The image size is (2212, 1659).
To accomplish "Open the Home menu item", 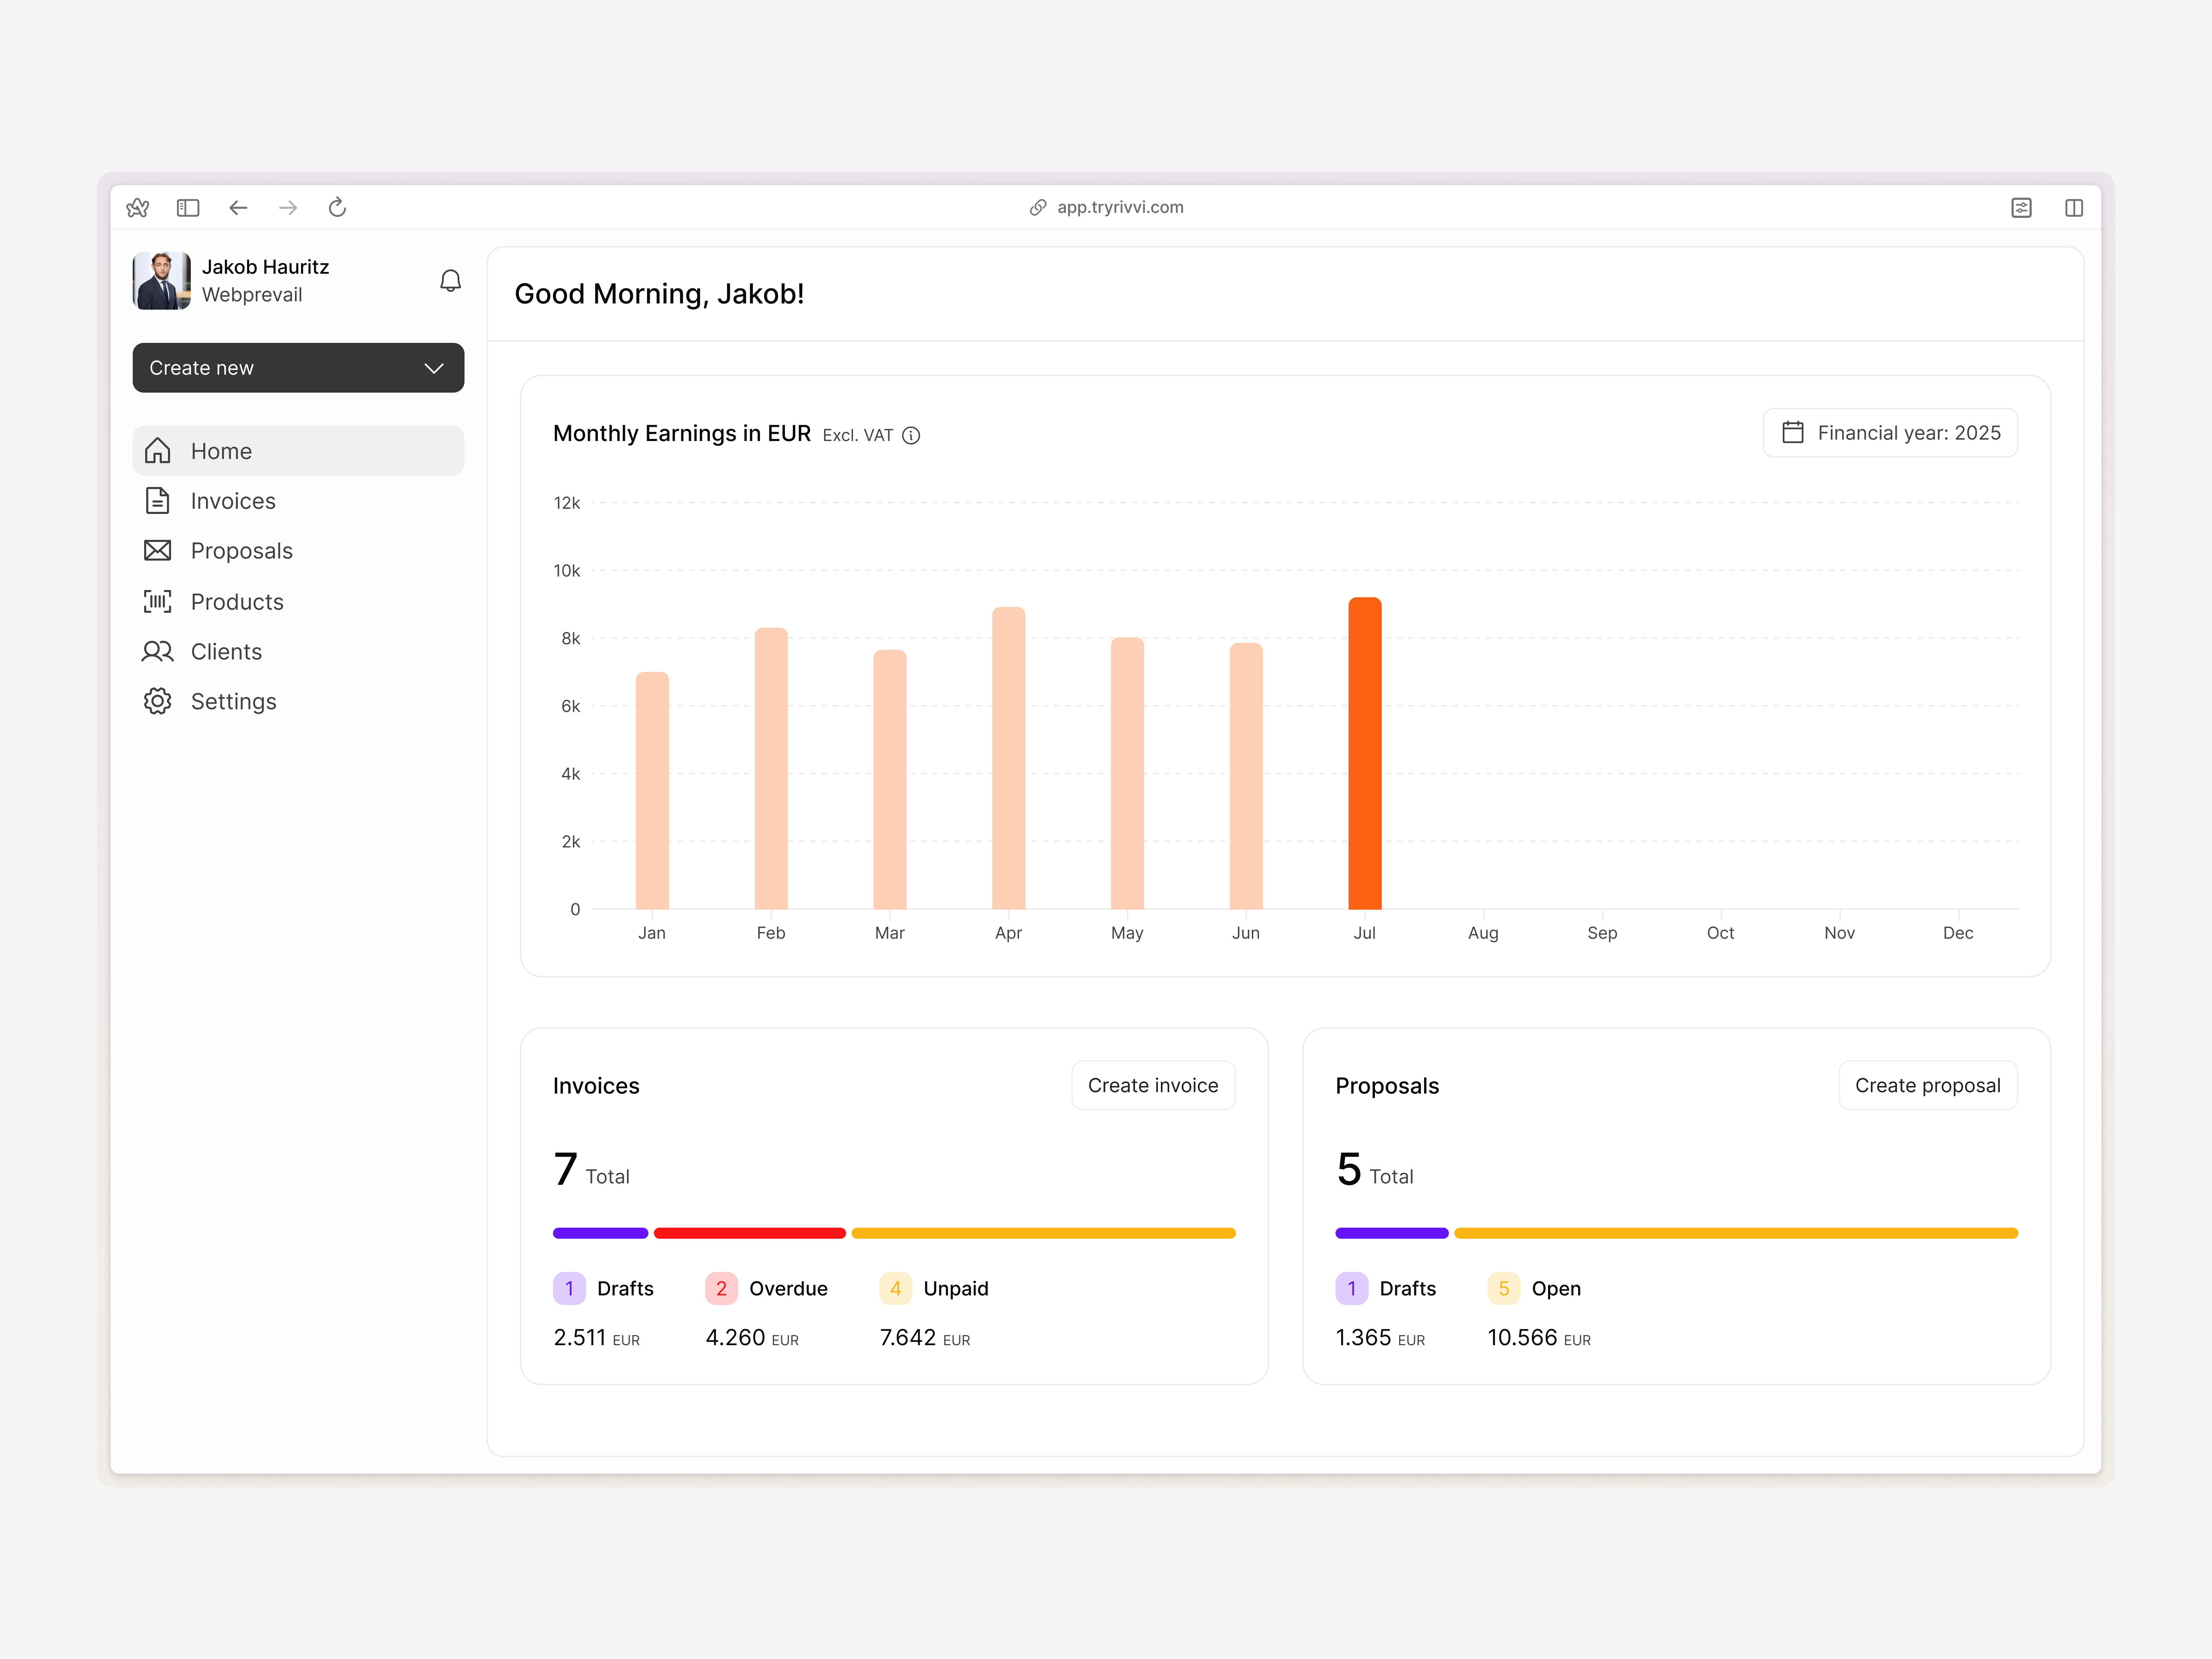I will pyautogui.click(x=298, y=451).
